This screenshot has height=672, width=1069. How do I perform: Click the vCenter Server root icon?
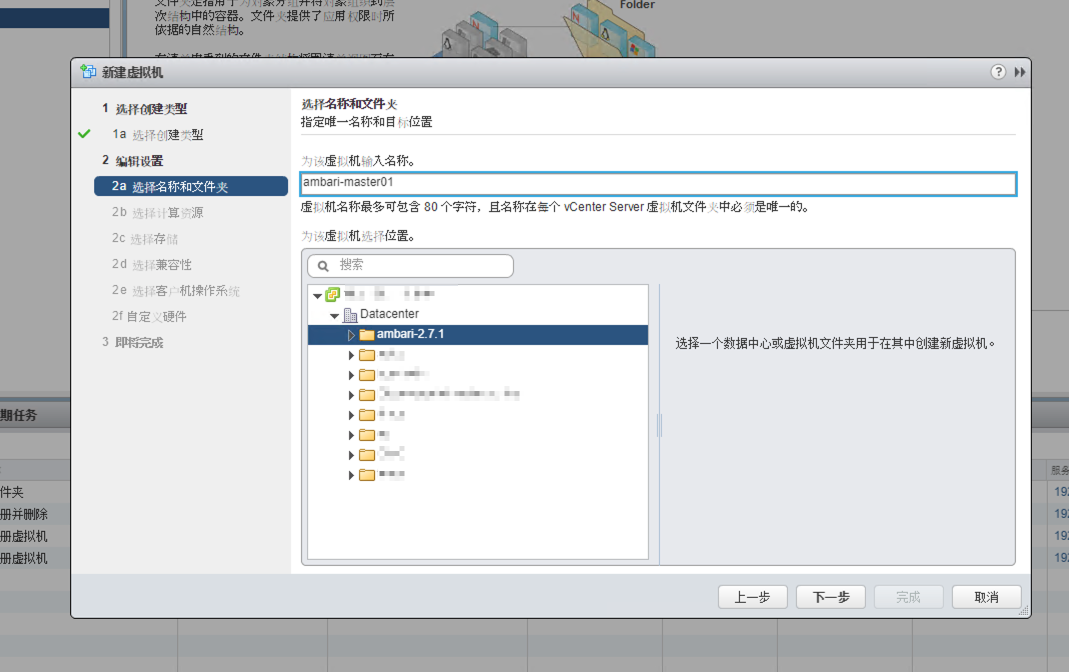(x=333, y=294)
